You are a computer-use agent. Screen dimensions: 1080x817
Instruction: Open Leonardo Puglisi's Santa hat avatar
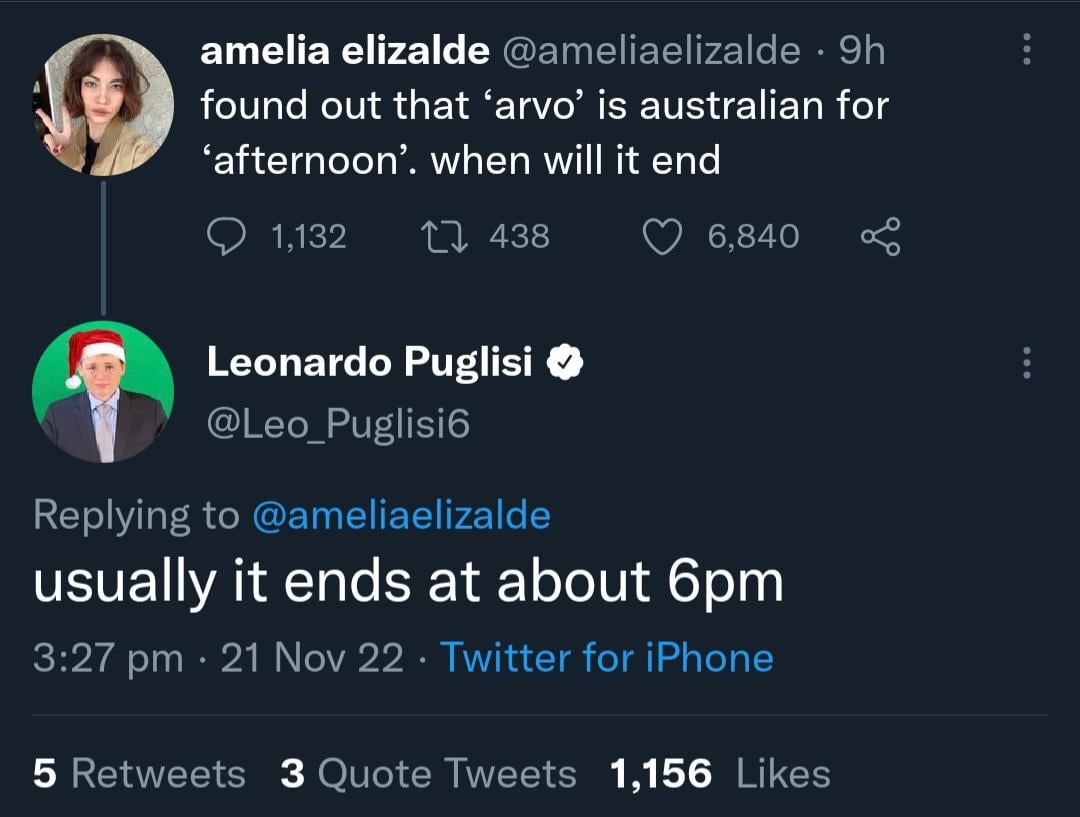click(x=103, y=391)
